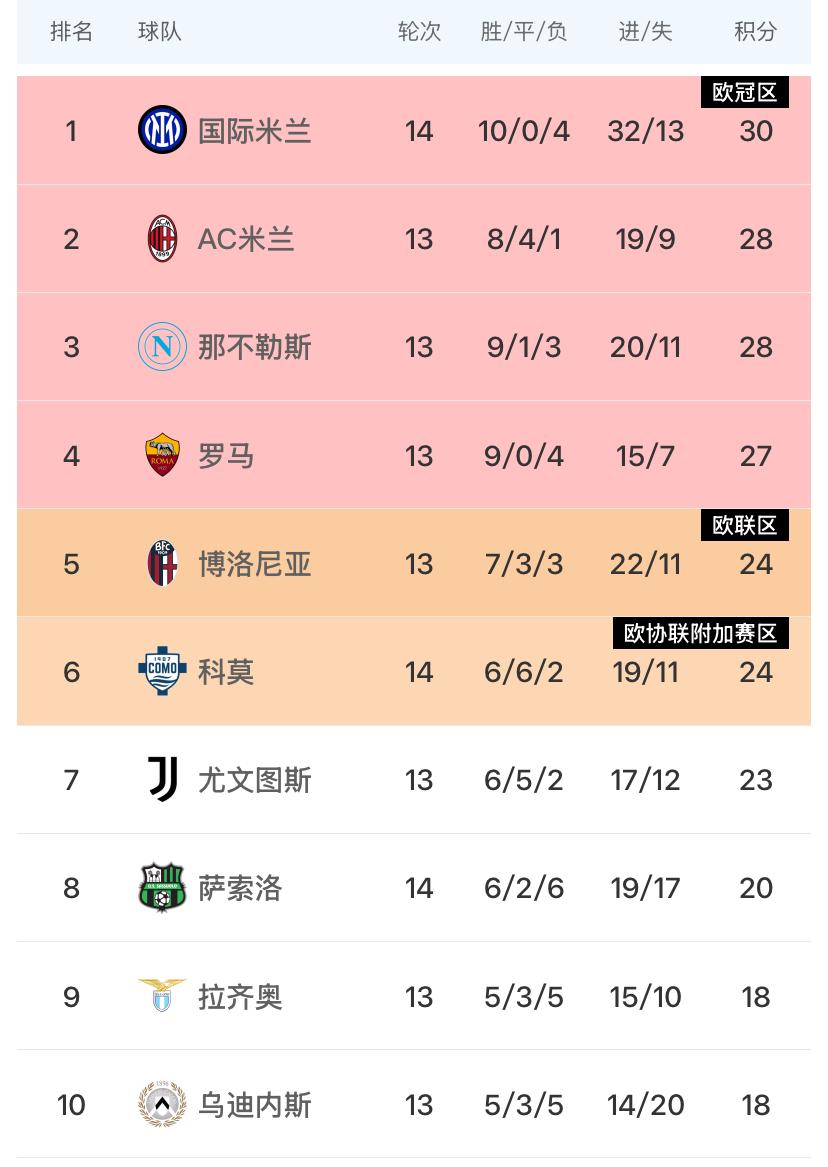The width and height of the screenshot is (828, 1167).
Task: Tap the 进/失 header label
Action: coord(645,31)
